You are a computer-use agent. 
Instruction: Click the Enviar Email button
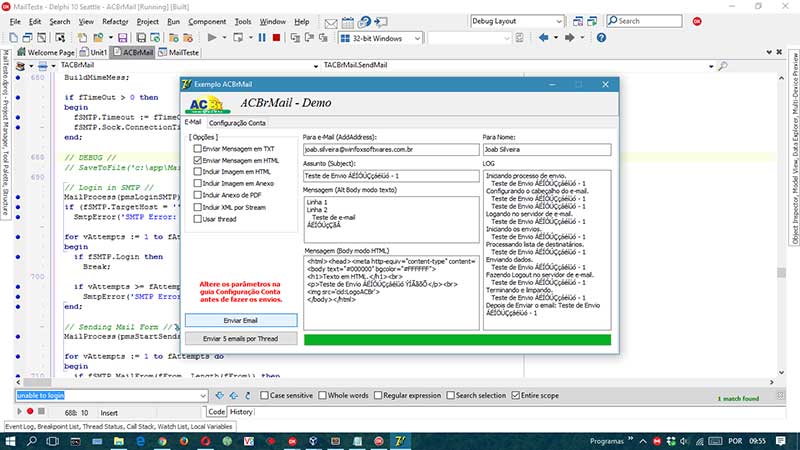point(241,320)
